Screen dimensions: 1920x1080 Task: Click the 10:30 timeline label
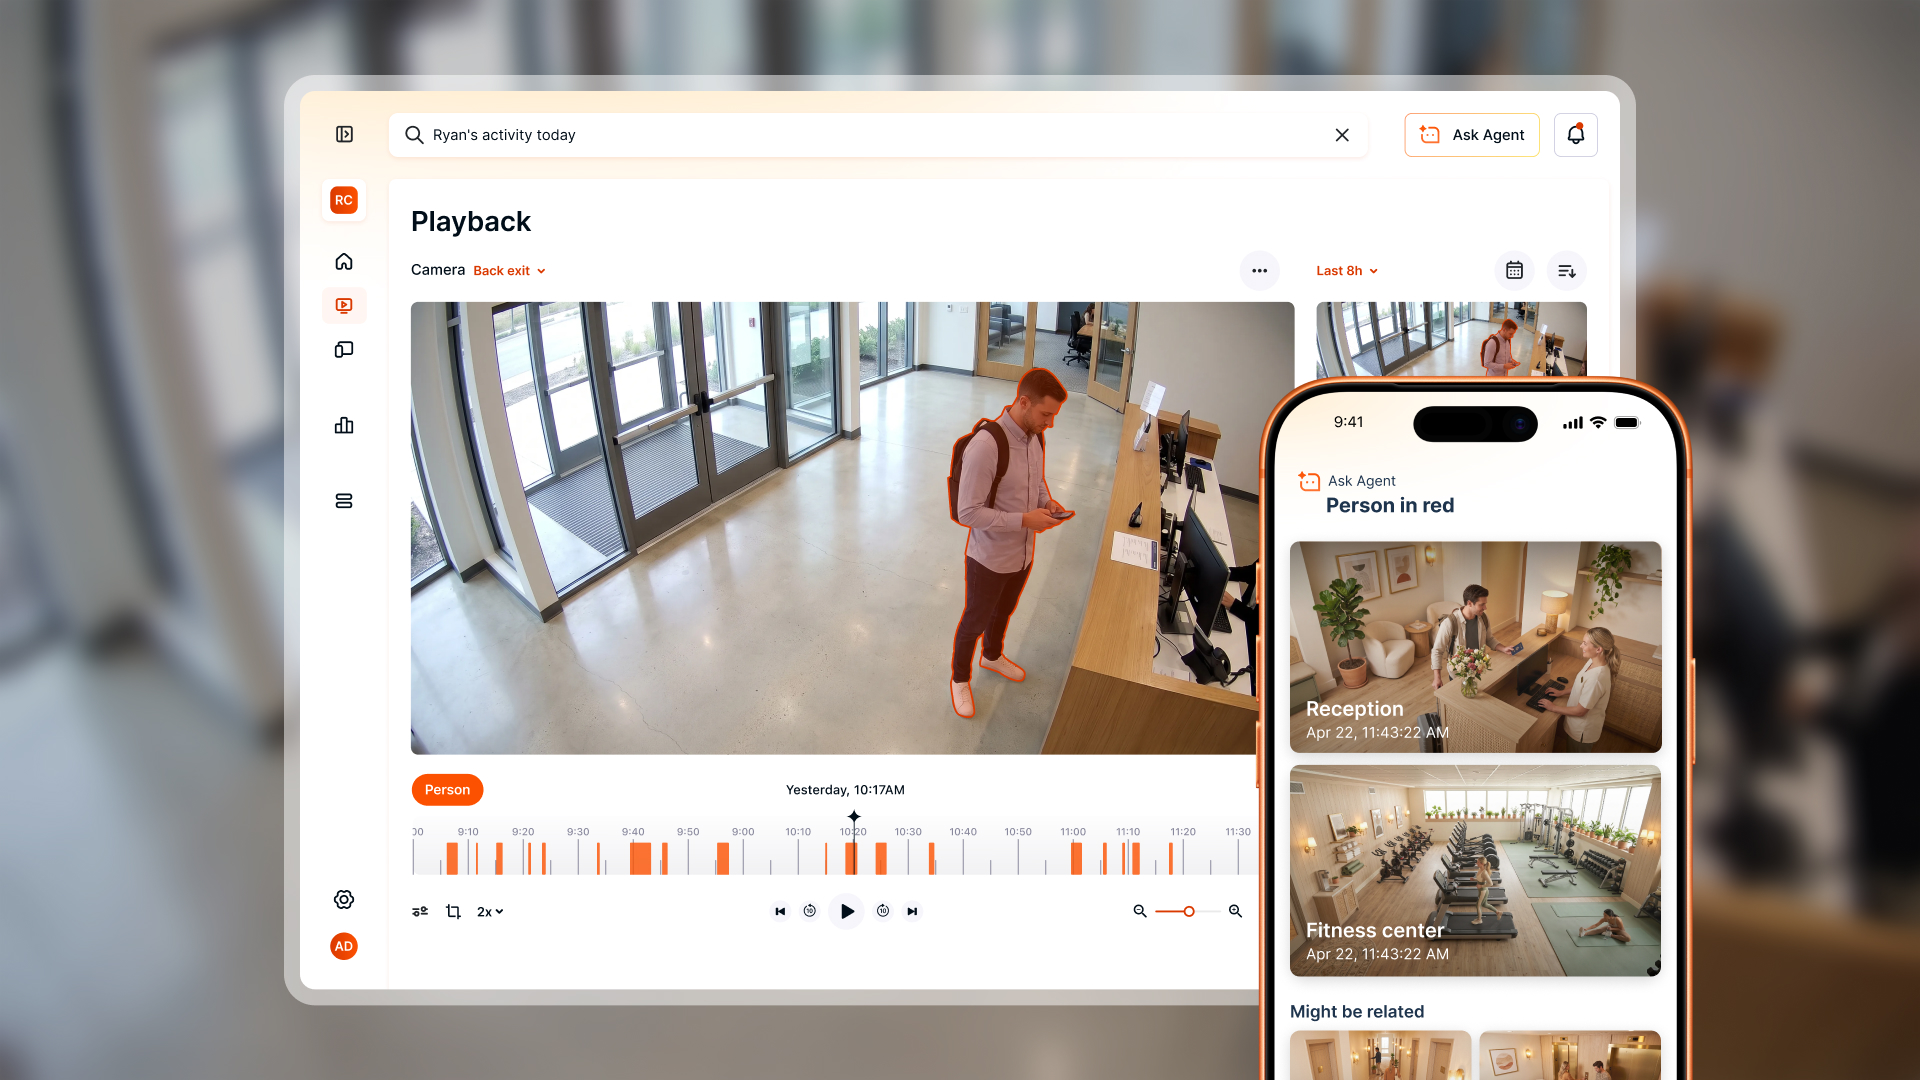[908, 832]
